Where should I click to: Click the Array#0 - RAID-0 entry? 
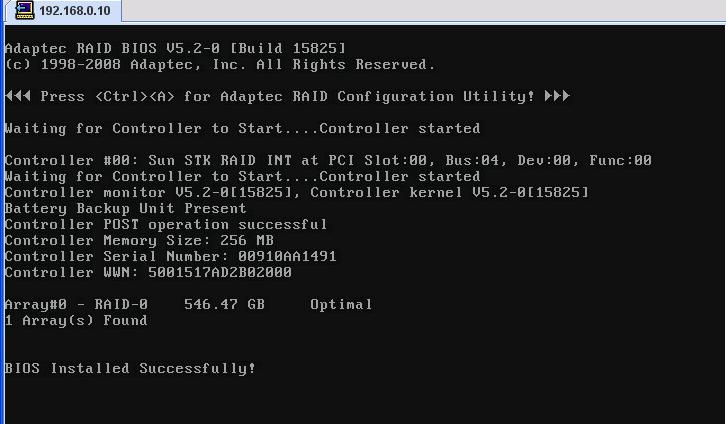(x=76, y=304)
